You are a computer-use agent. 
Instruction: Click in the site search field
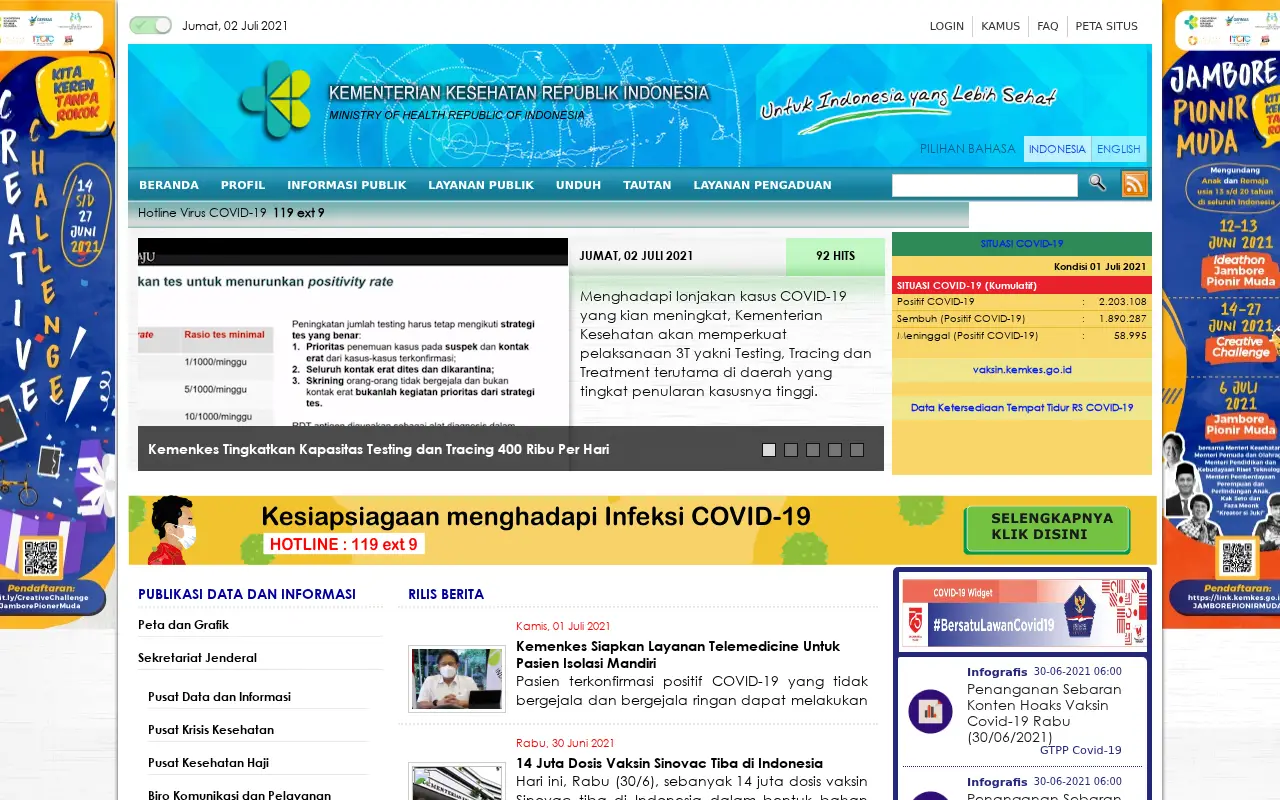click(985, 185)
